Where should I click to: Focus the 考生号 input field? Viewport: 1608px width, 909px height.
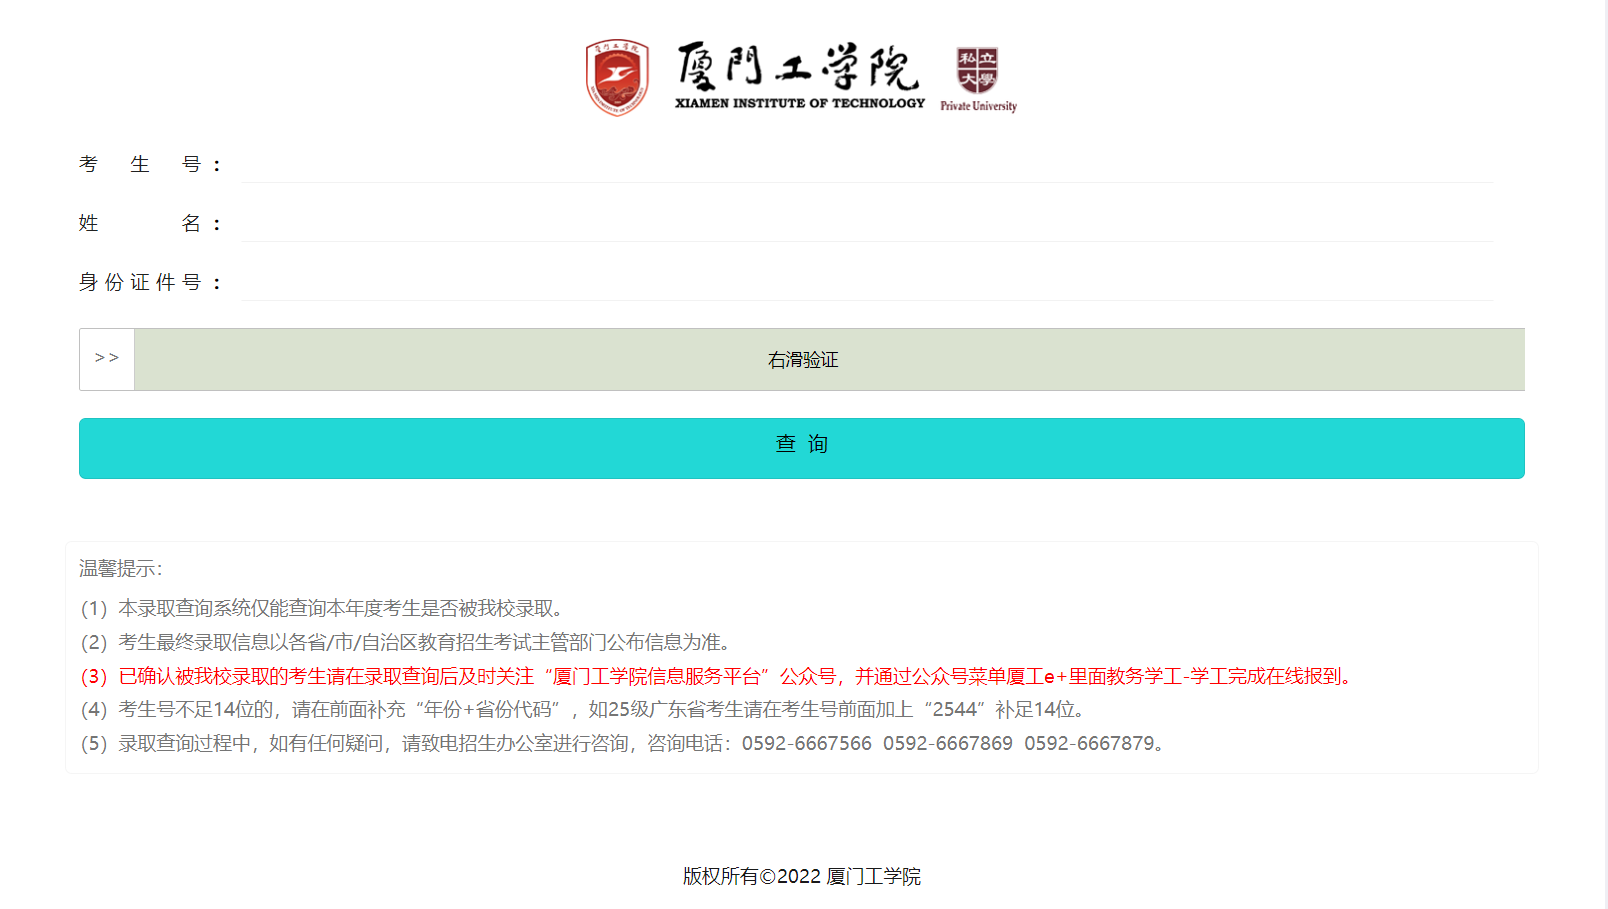click(866, 164)
